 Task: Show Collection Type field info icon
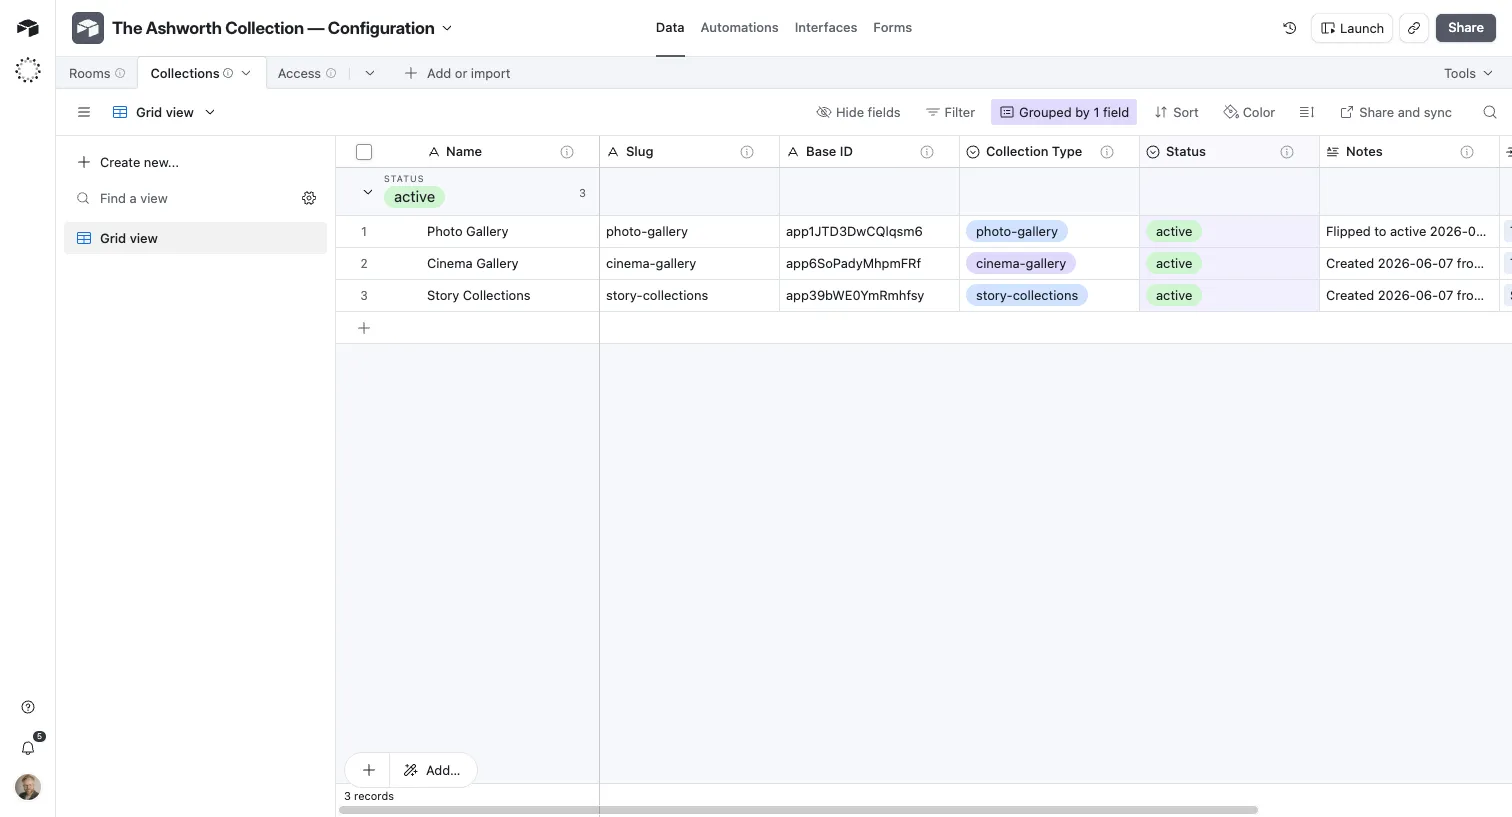coord(1107,152)
